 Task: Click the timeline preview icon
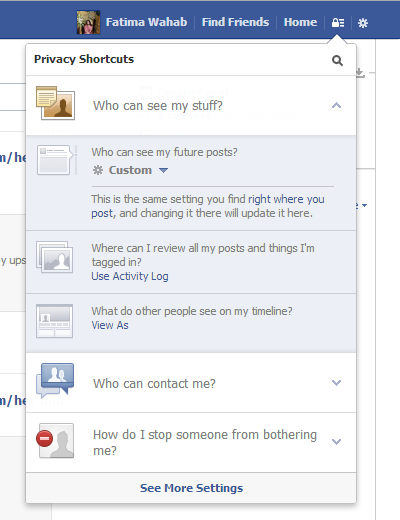coord(55,321)
